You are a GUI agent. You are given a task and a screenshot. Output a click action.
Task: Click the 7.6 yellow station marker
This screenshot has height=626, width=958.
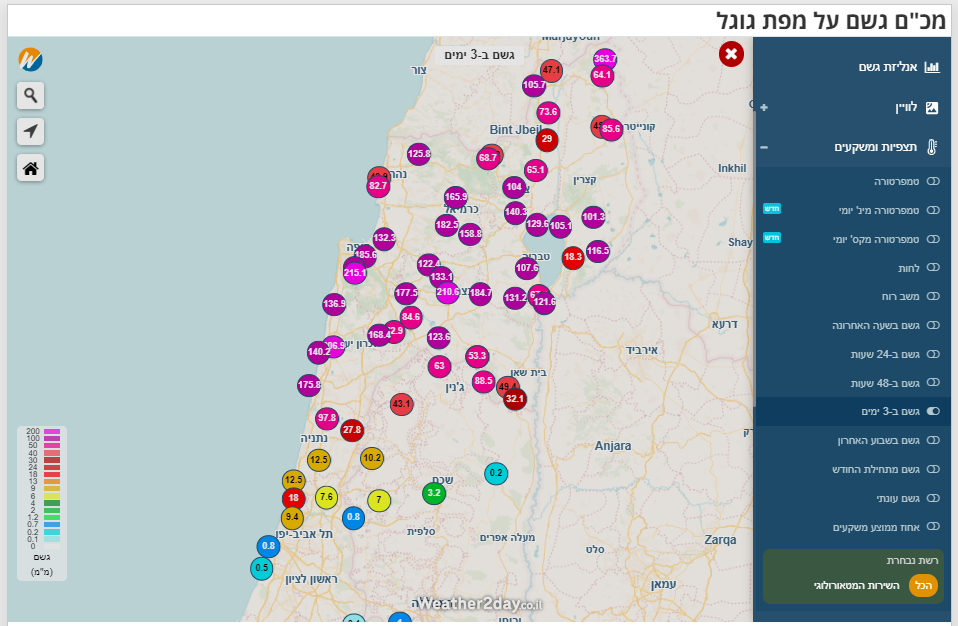tap(326, 497)
